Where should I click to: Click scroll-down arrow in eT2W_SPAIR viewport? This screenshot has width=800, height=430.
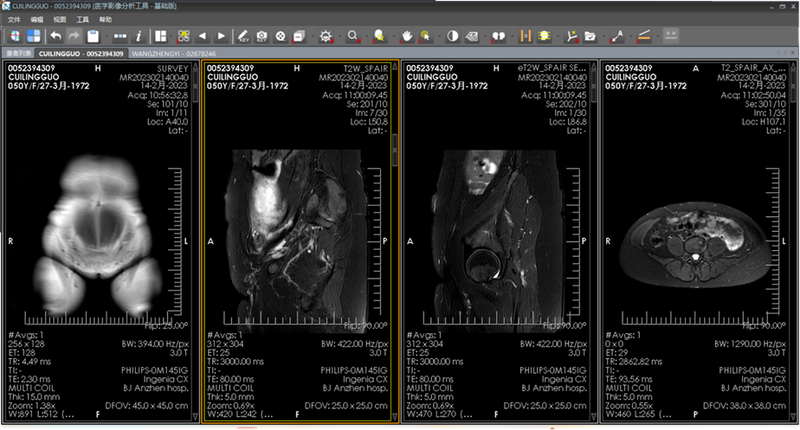(x=594, y=417)
